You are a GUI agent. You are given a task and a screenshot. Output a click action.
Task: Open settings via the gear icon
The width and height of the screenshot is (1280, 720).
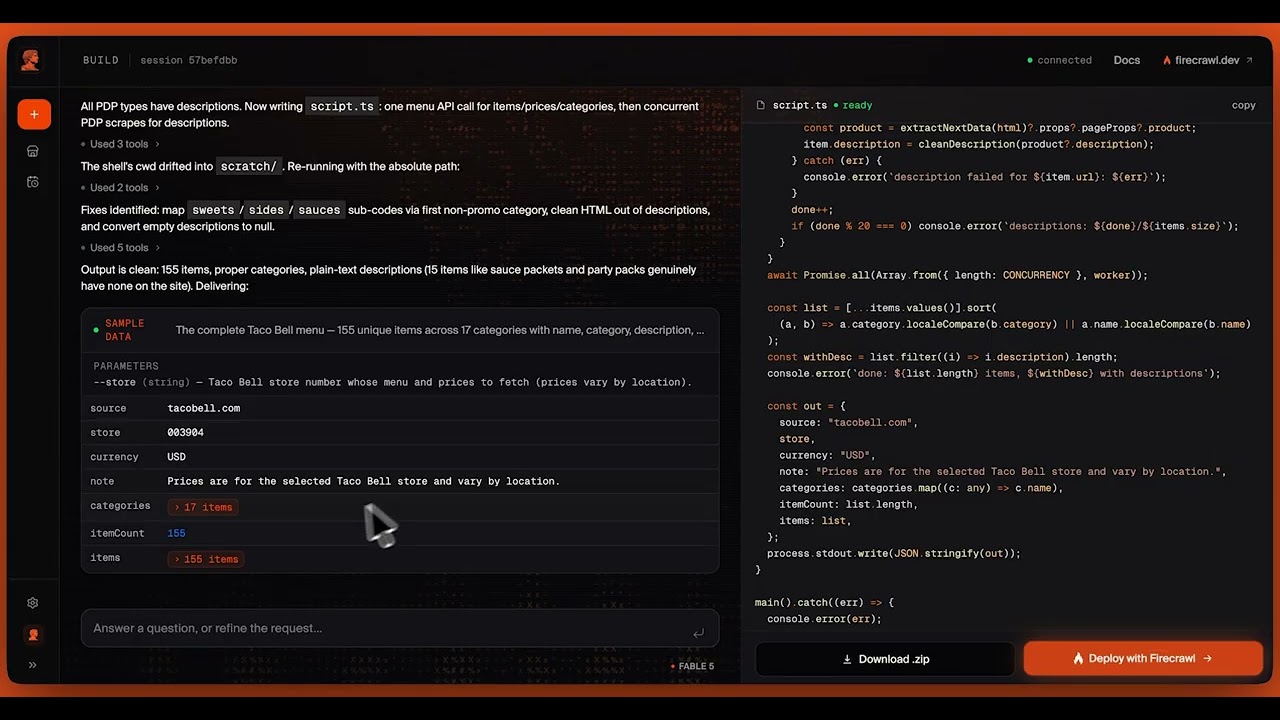tap(33, 603)
